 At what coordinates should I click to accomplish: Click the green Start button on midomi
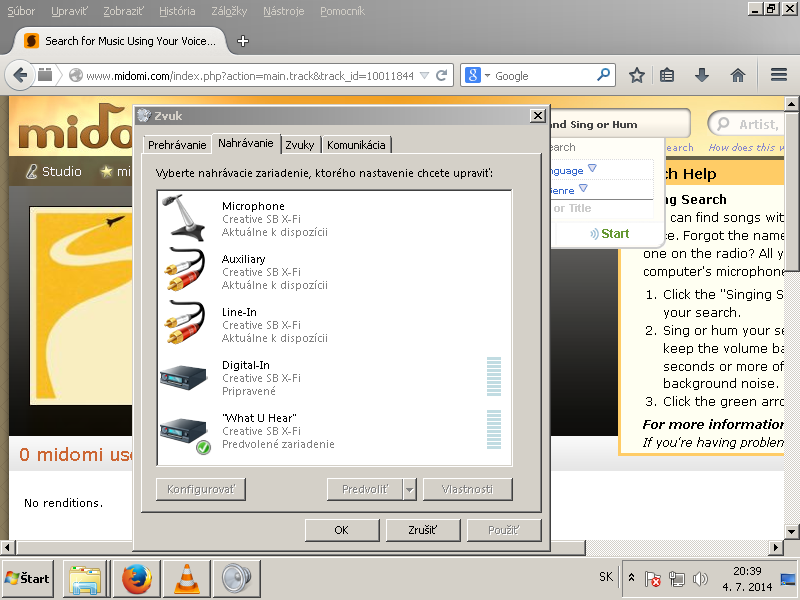point(610,234)
